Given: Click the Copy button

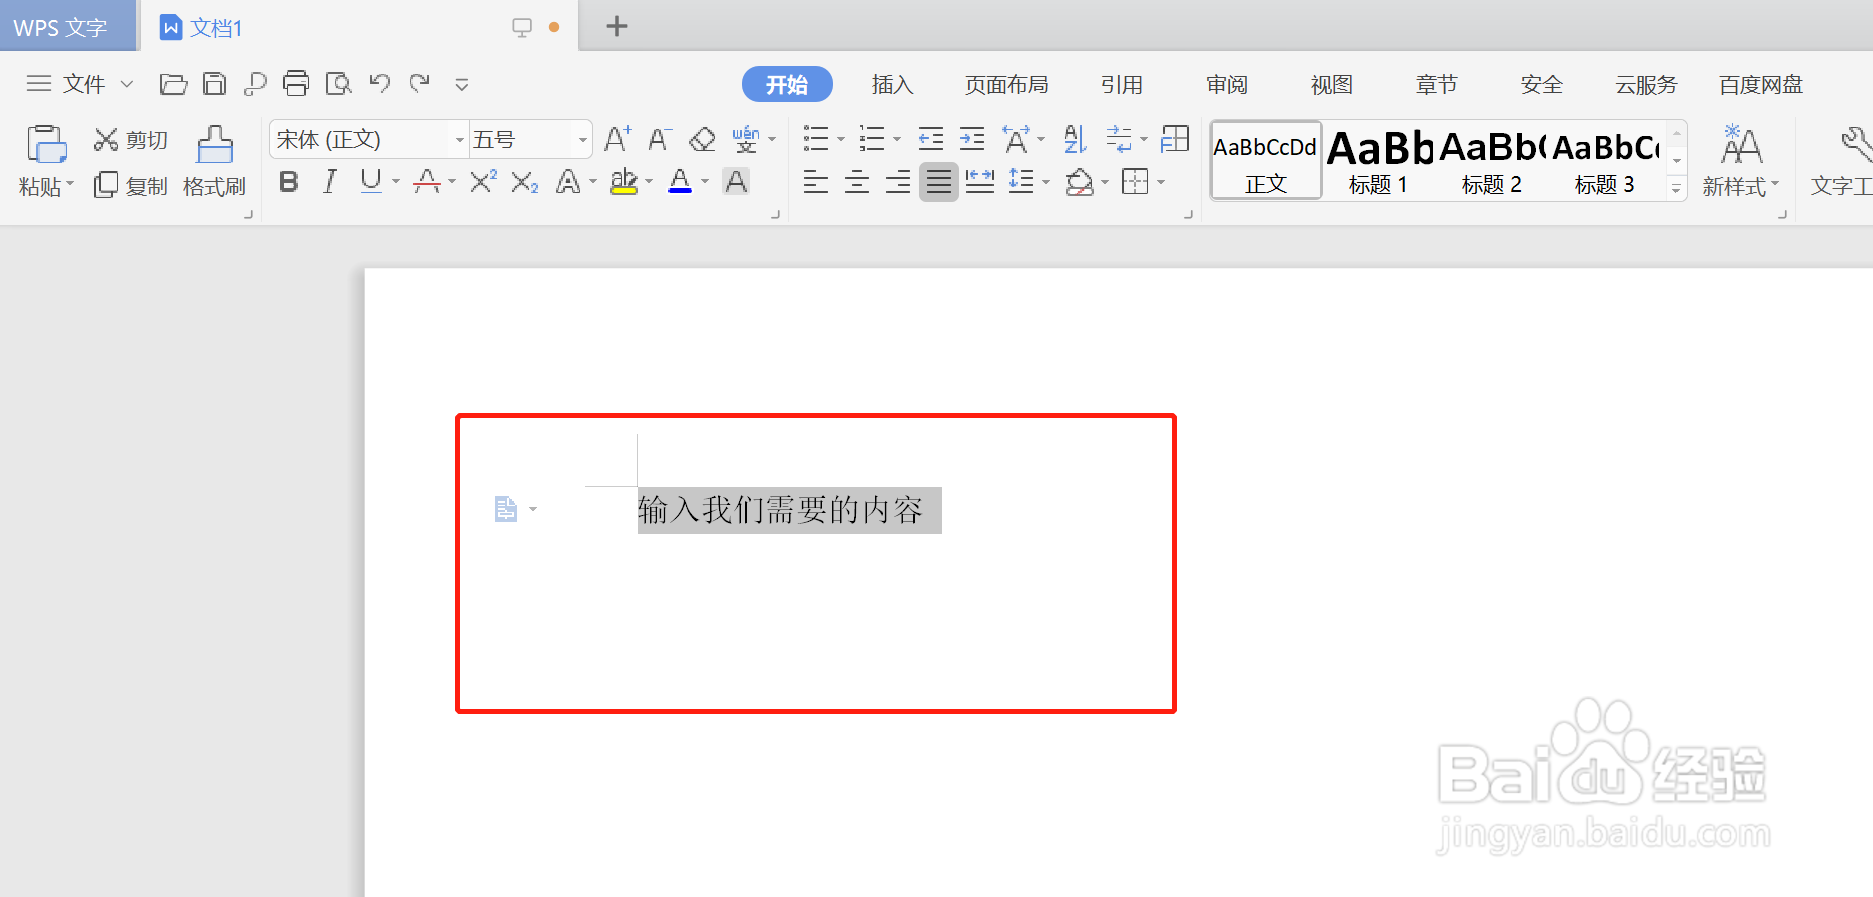Looking at the screenshot, I should click(x=130, y=185).
